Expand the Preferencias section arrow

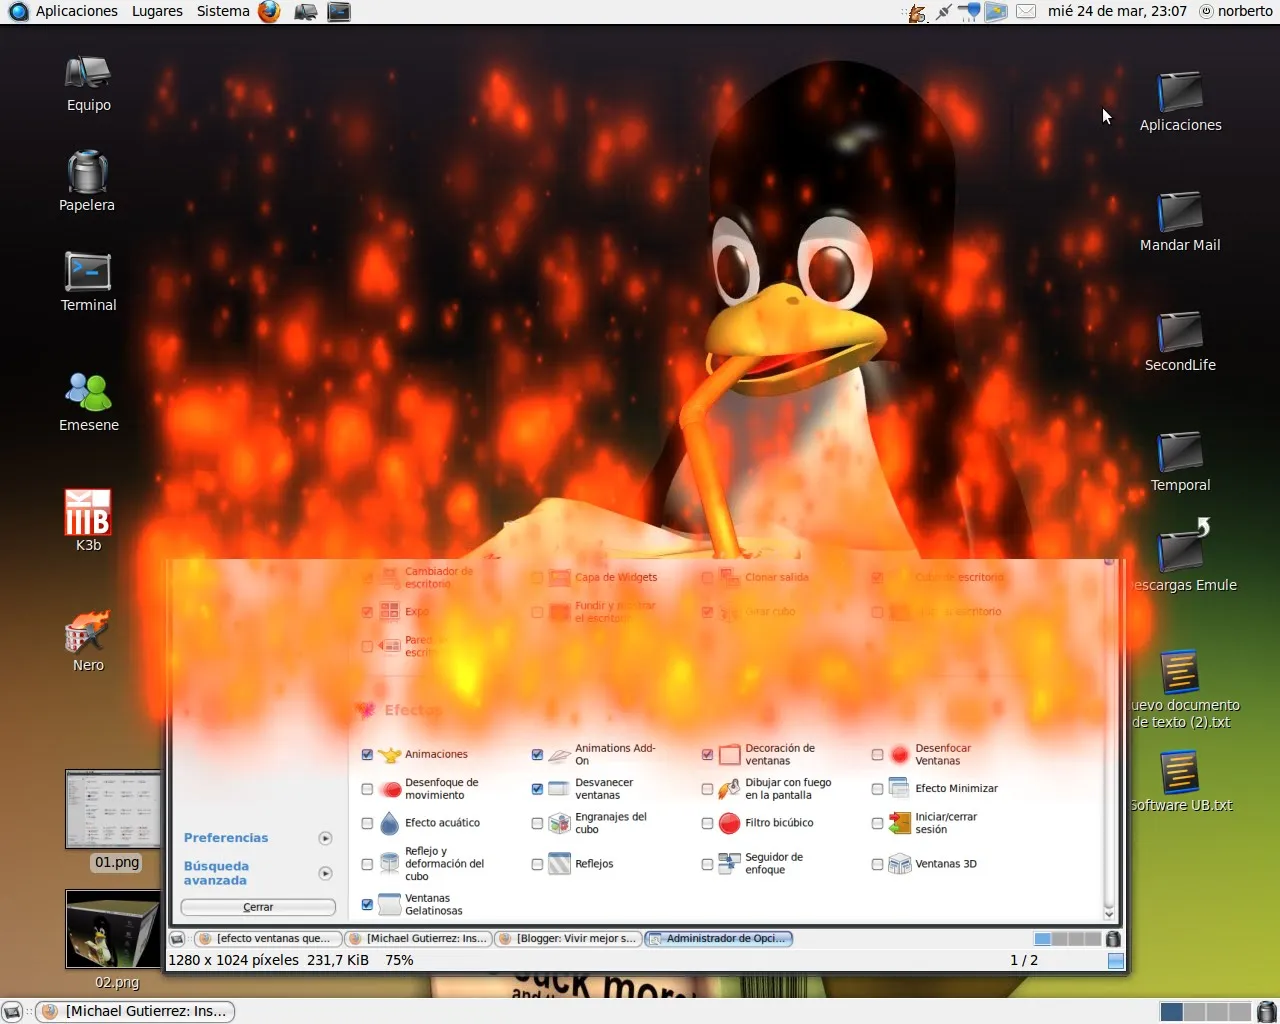pyautogui.click(x=325, y=838)
